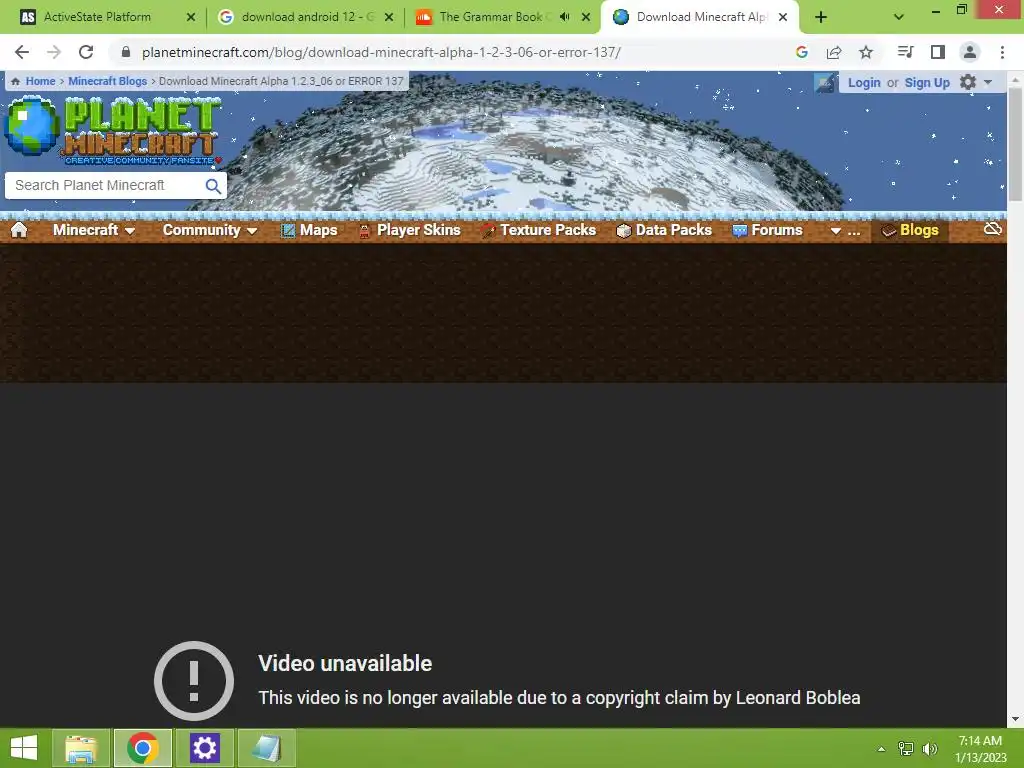This screenshot has width=1024, height=768.
Task: Click the Login link
Action: click(x=864, y=83)
